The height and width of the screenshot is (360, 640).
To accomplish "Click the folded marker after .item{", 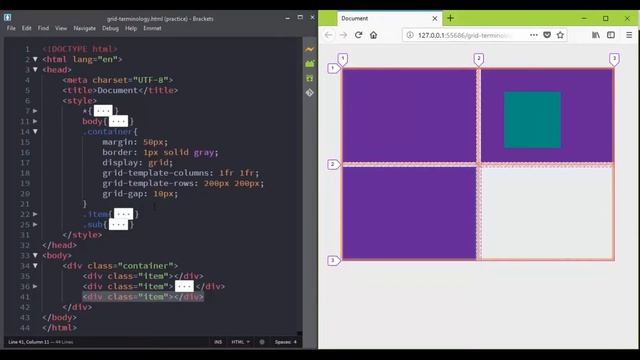I will pos(123,214).
